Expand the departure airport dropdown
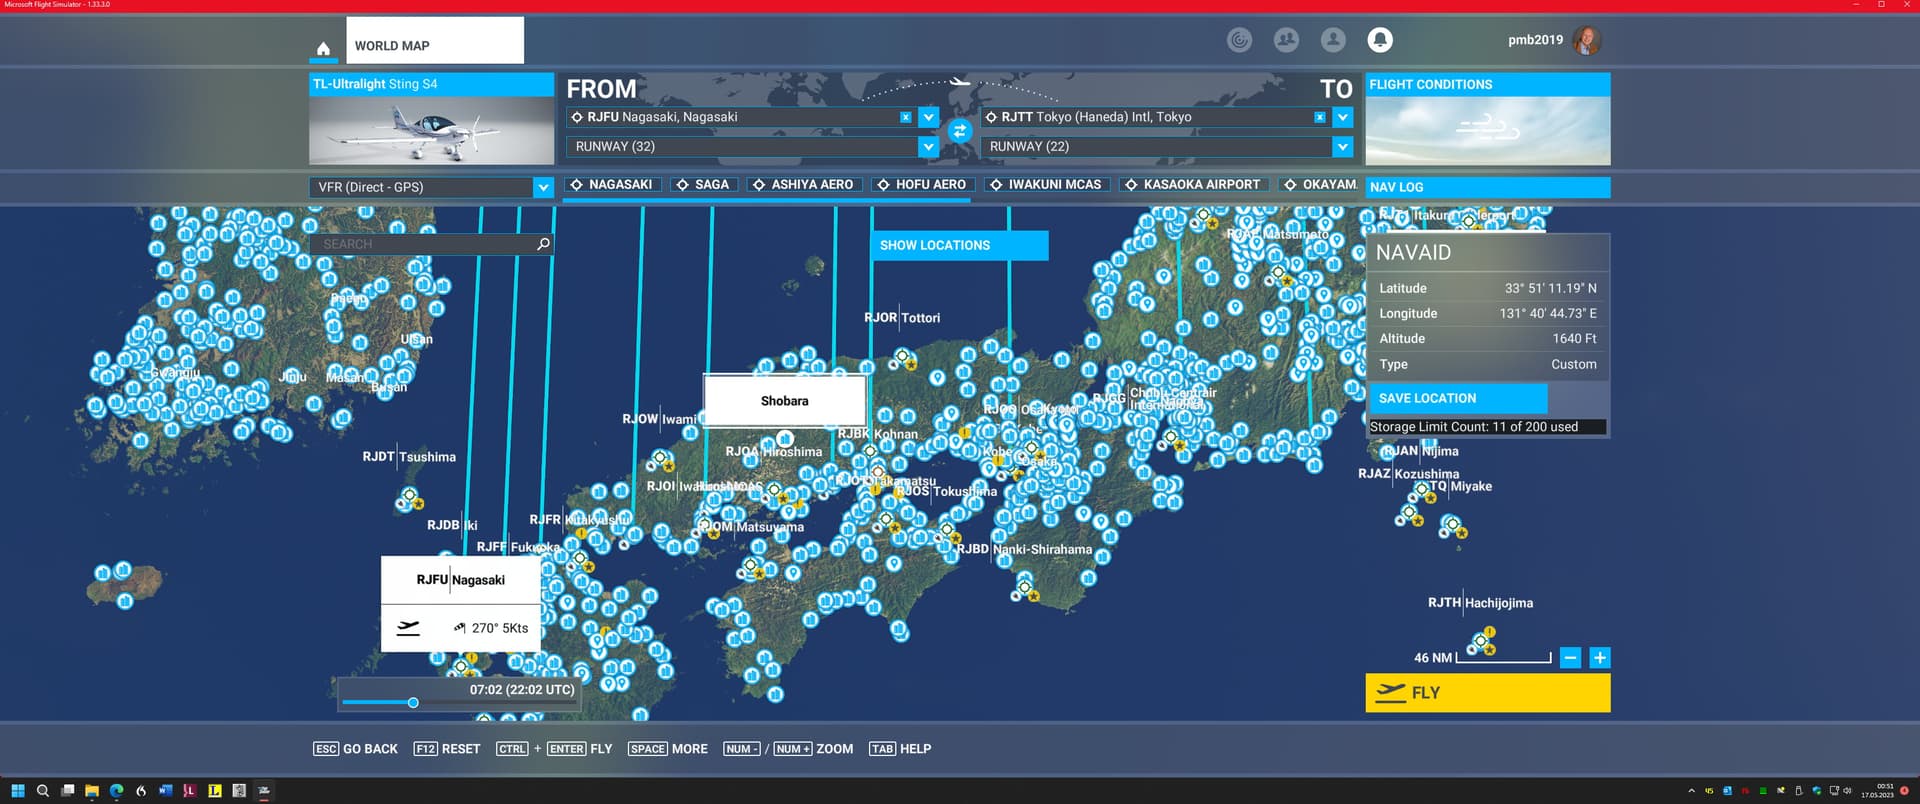 pos(928,117)
